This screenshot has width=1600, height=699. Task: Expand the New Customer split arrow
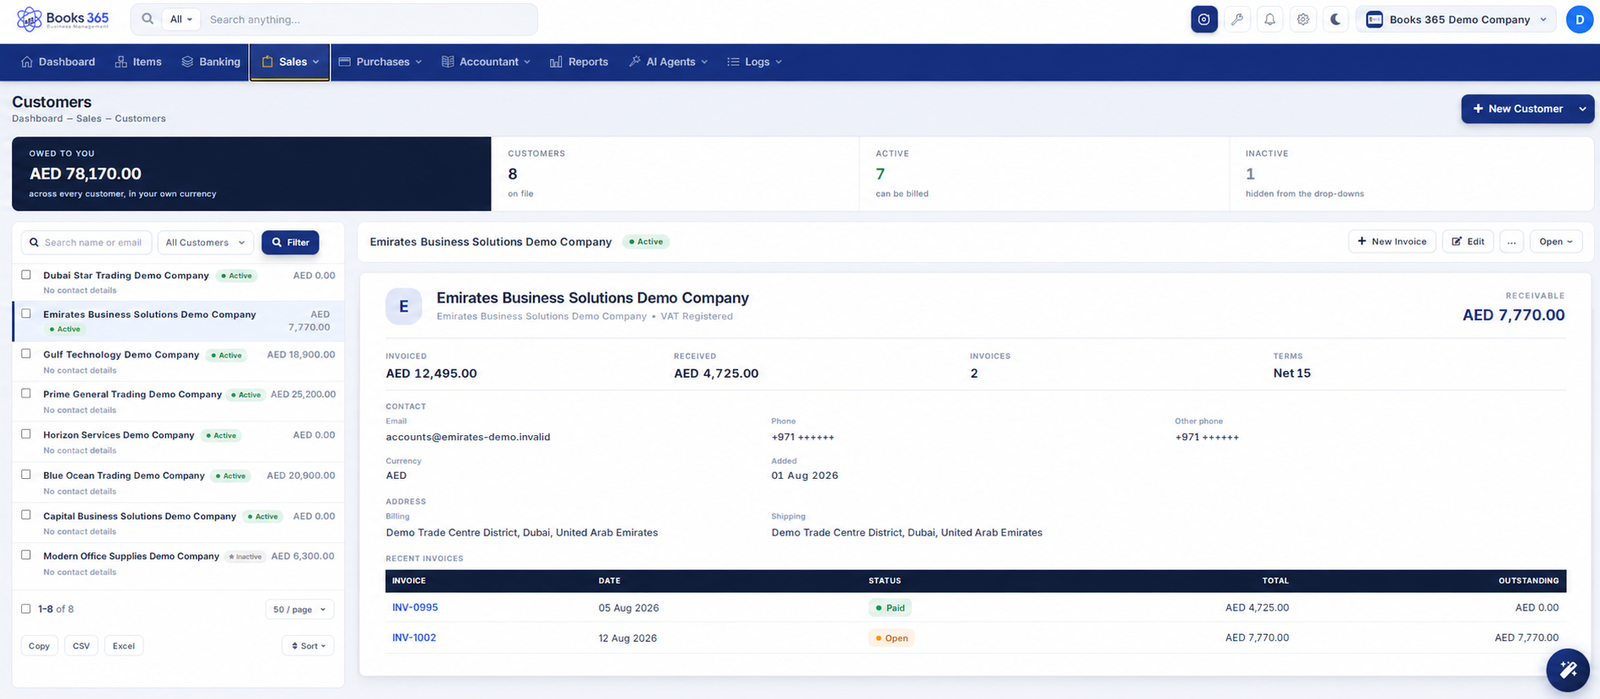point(1583,109)
